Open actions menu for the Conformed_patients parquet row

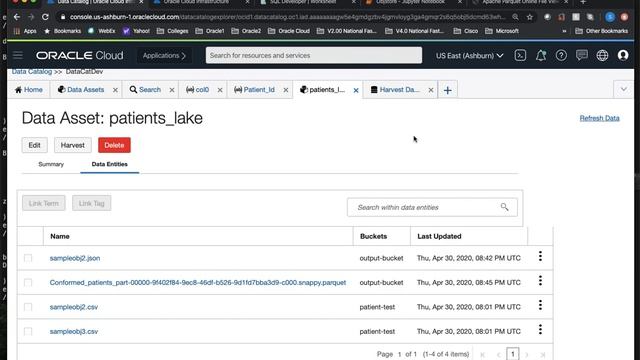[x=540, y=281]
